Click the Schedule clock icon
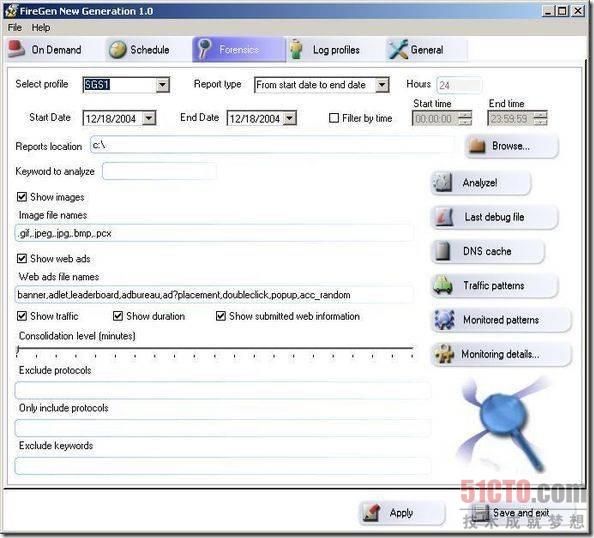594x538 pixels. pos(117,50)
